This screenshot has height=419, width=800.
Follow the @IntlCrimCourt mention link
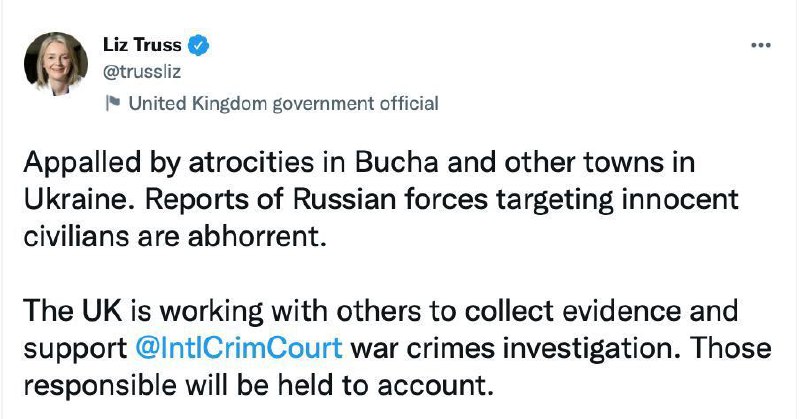238,353
